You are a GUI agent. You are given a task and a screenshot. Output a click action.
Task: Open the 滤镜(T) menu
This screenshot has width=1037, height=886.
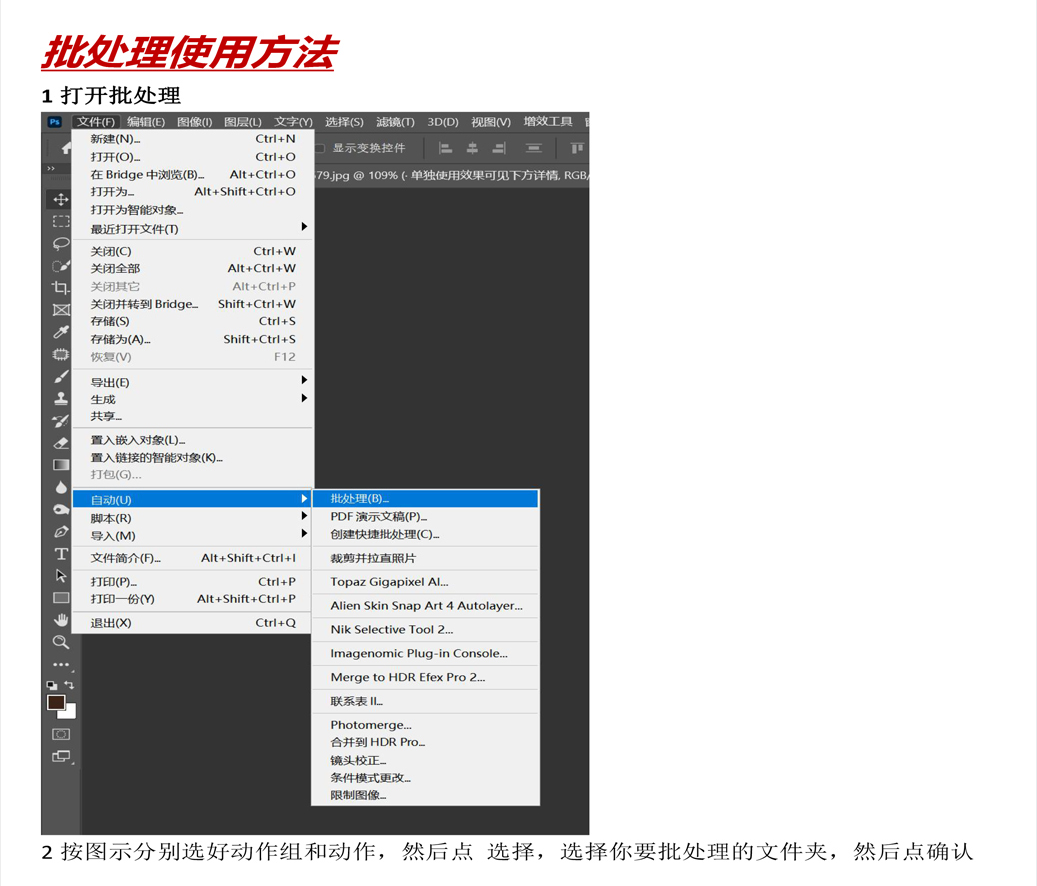coord(395,122)
